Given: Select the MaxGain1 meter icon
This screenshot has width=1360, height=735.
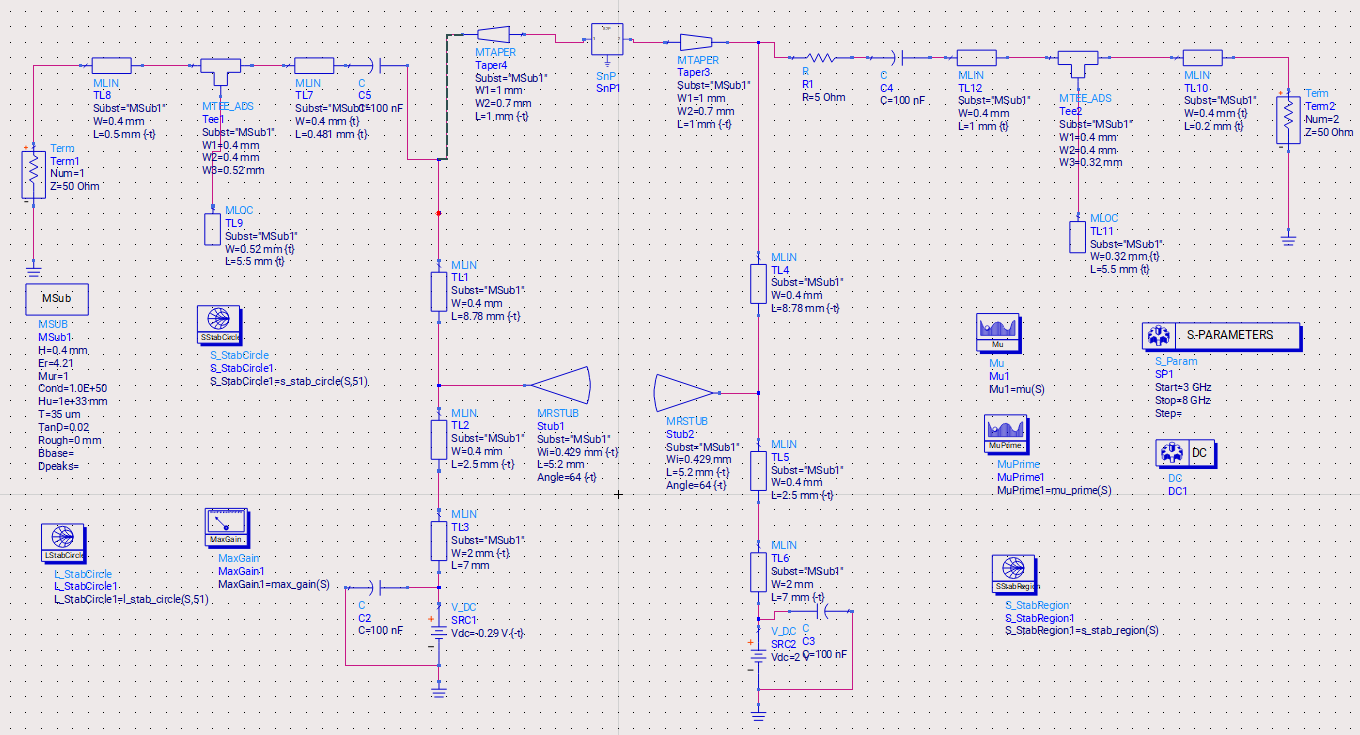Looking at the screenshot, I should coord(225,528).
